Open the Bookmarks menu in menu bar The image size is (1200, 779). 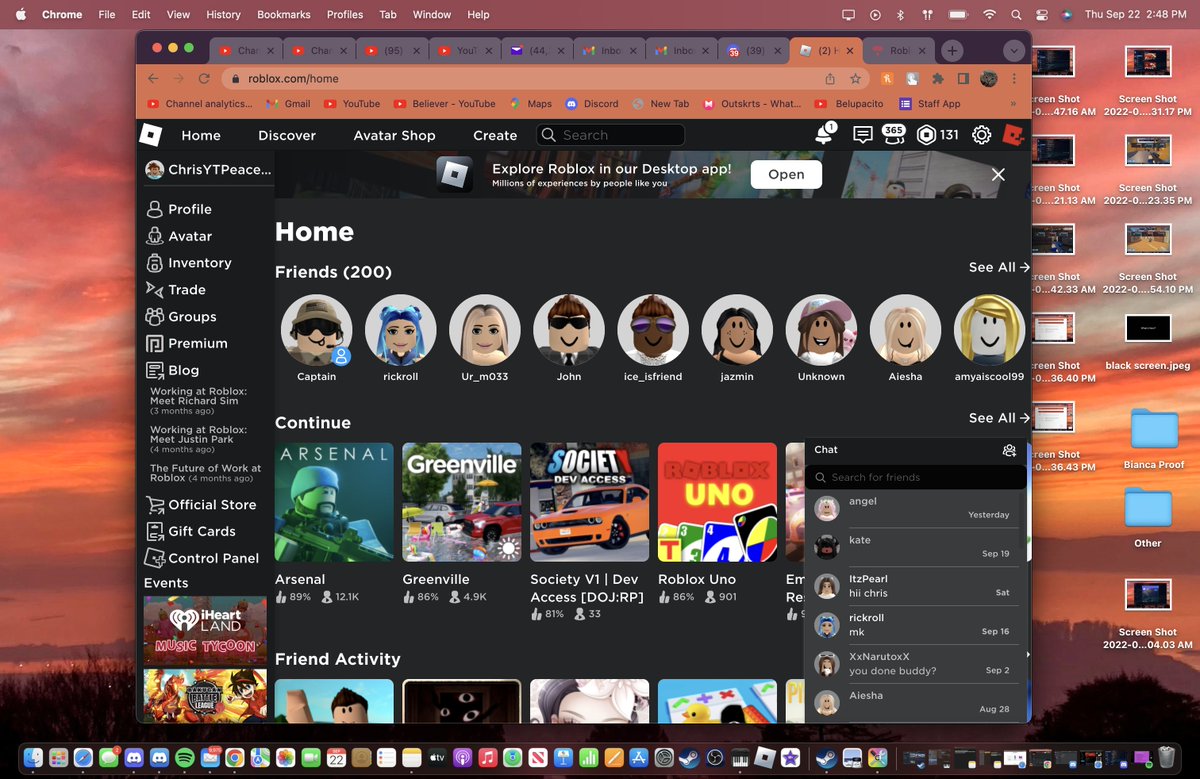pos(284,15)
